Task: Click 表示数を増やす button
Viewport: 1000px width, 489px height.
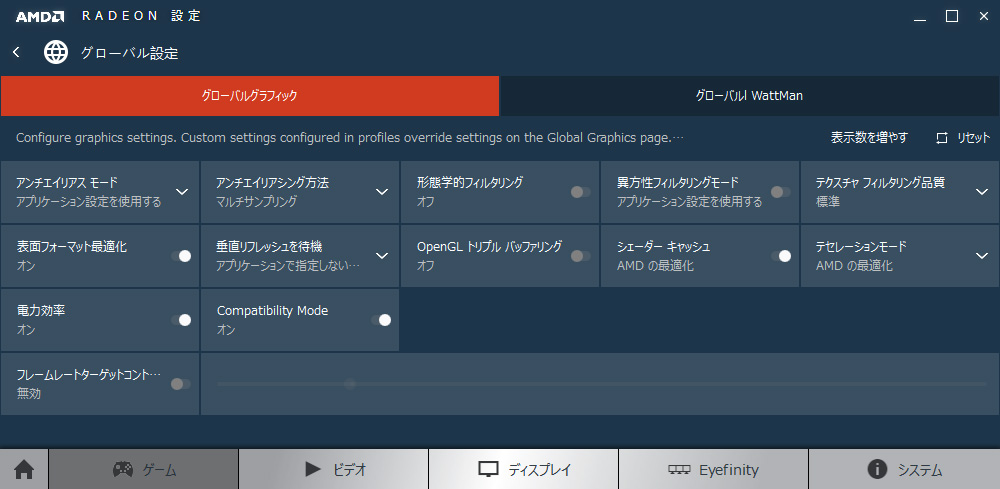Action: point(869,138)
